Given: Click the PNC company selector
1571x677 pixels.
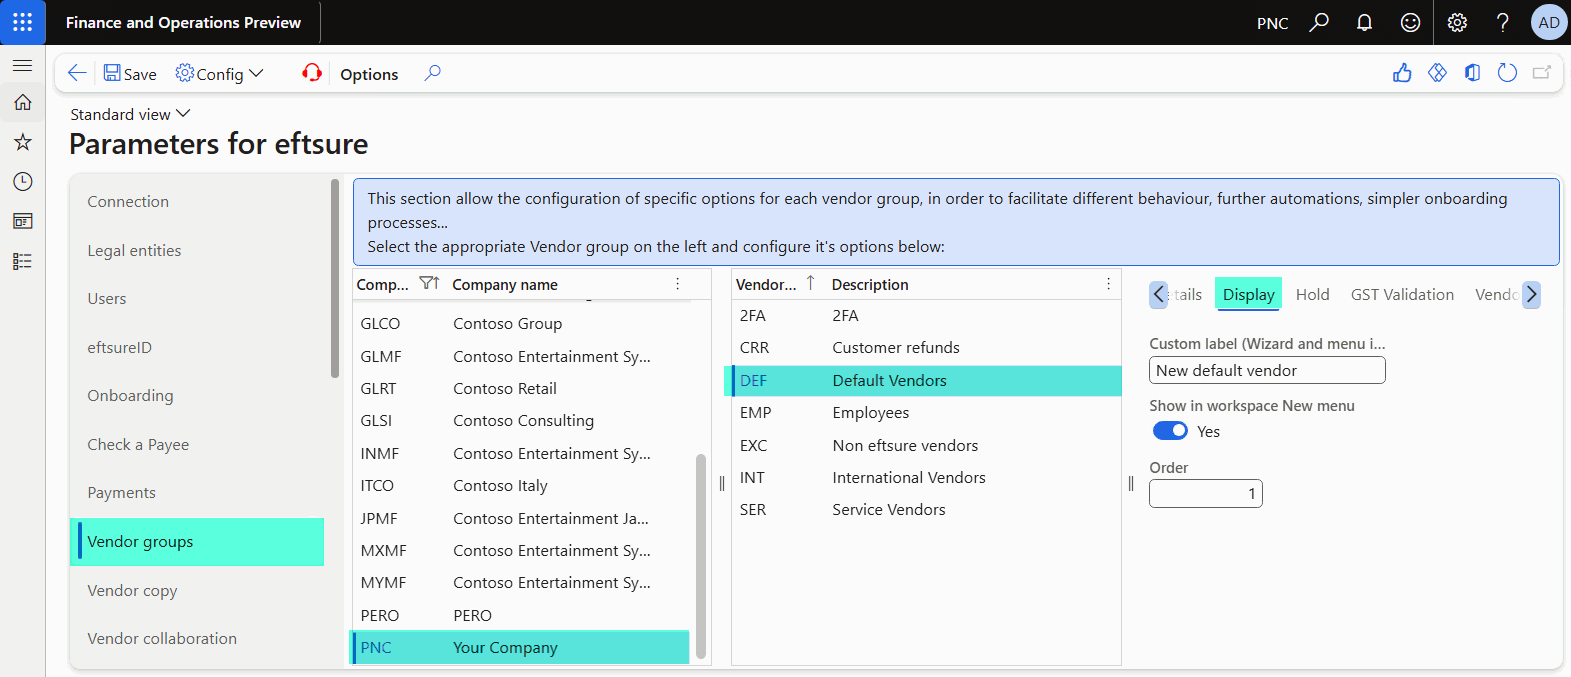Looking at the screenshot, I should pos(1272,23).
